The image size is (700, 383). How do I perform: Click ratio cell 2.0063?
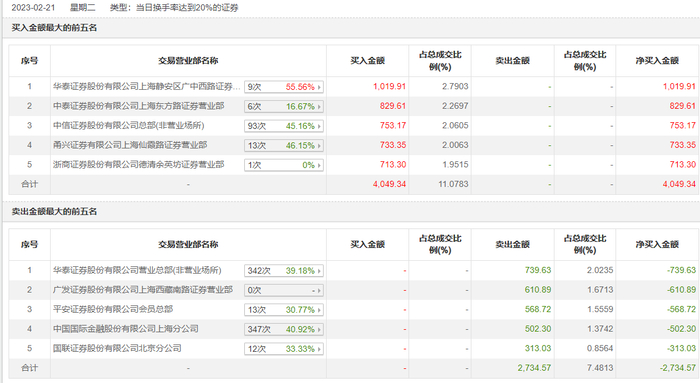click(455, 145)
